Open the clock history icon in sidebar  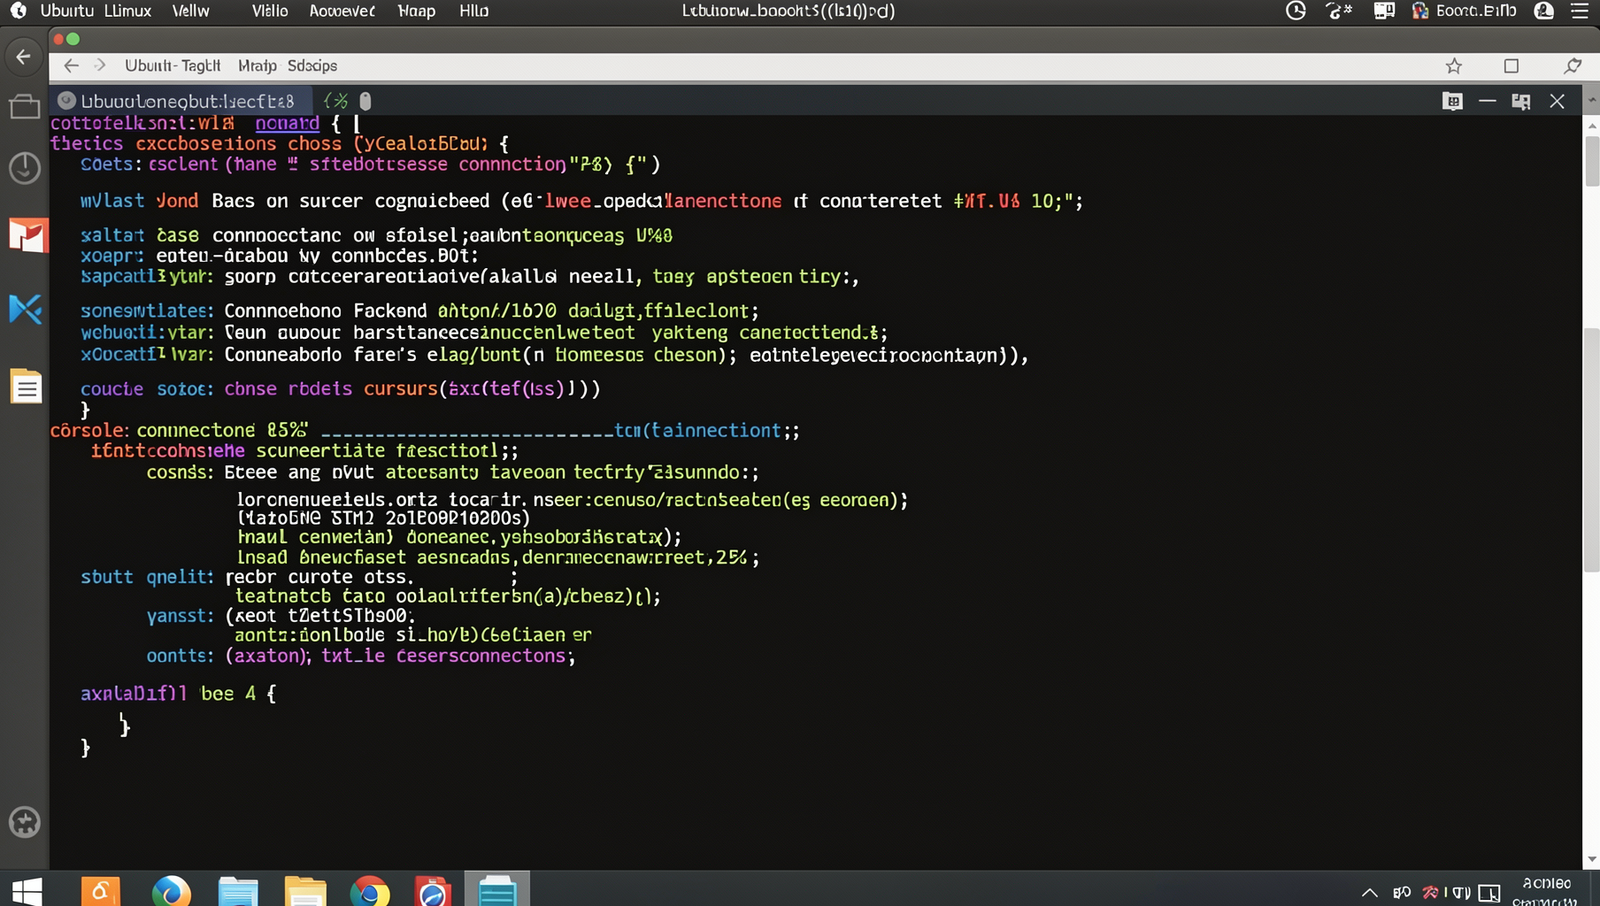pos(24,167)
